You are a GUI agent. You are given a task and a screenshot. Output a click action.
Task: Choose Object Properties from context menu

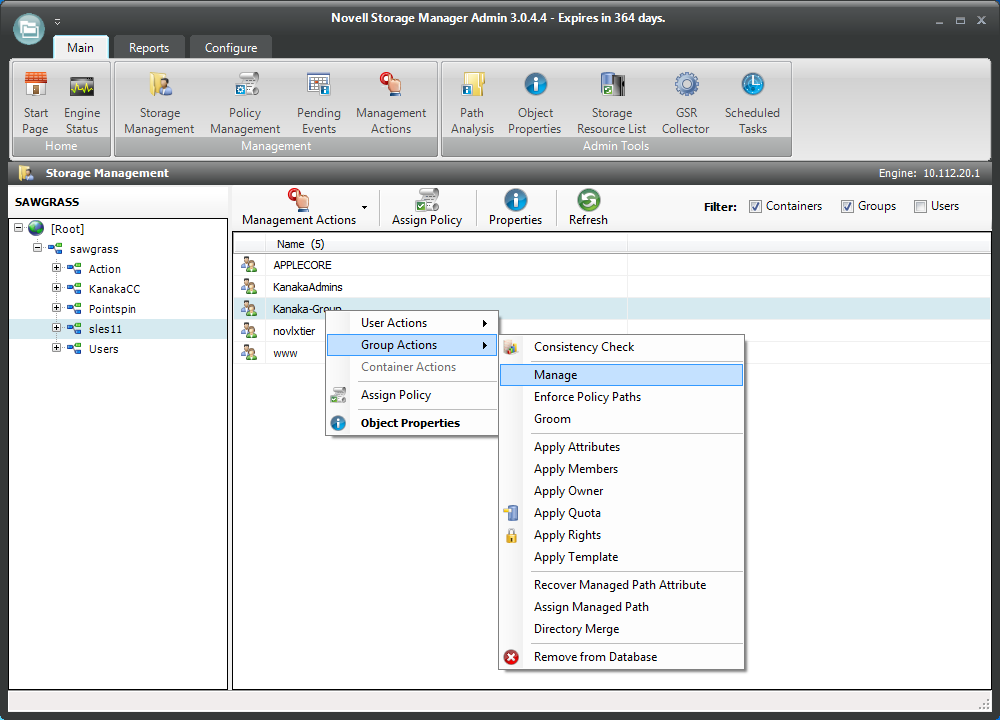(411, 423)
